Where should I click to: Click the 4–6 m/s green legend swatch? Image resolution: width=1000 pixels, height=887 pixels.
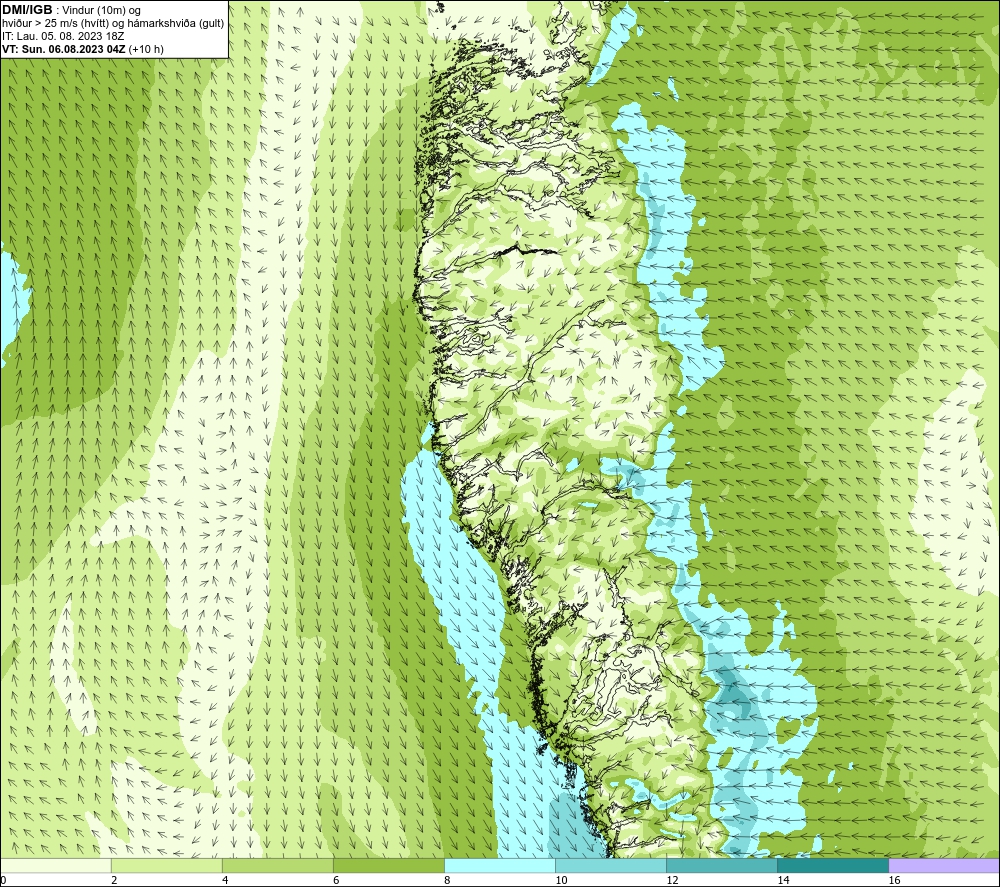pyautogui.click(x=277, y=865)
